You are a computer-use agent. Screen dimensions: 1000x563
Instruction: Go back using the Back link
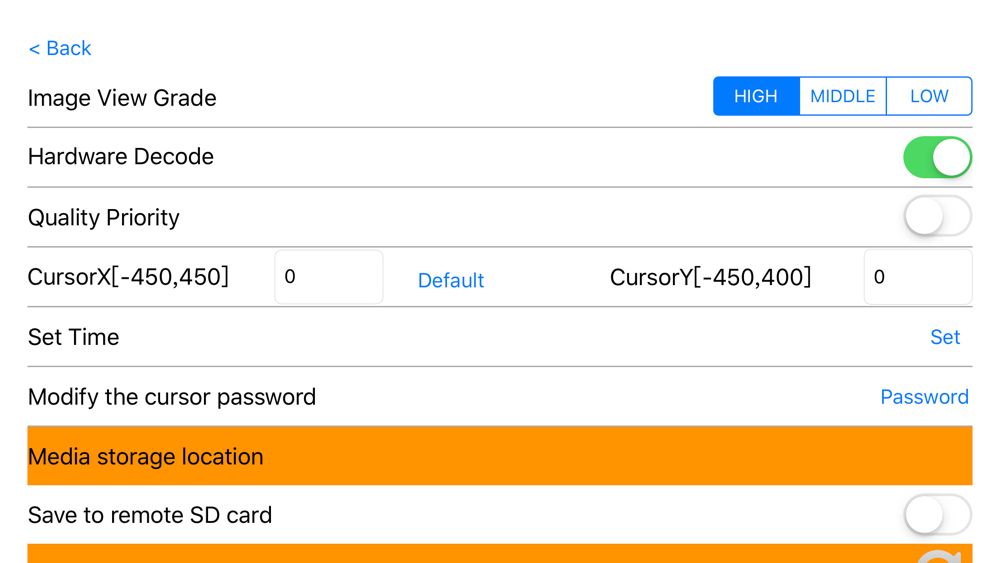(x=60, y=48)
